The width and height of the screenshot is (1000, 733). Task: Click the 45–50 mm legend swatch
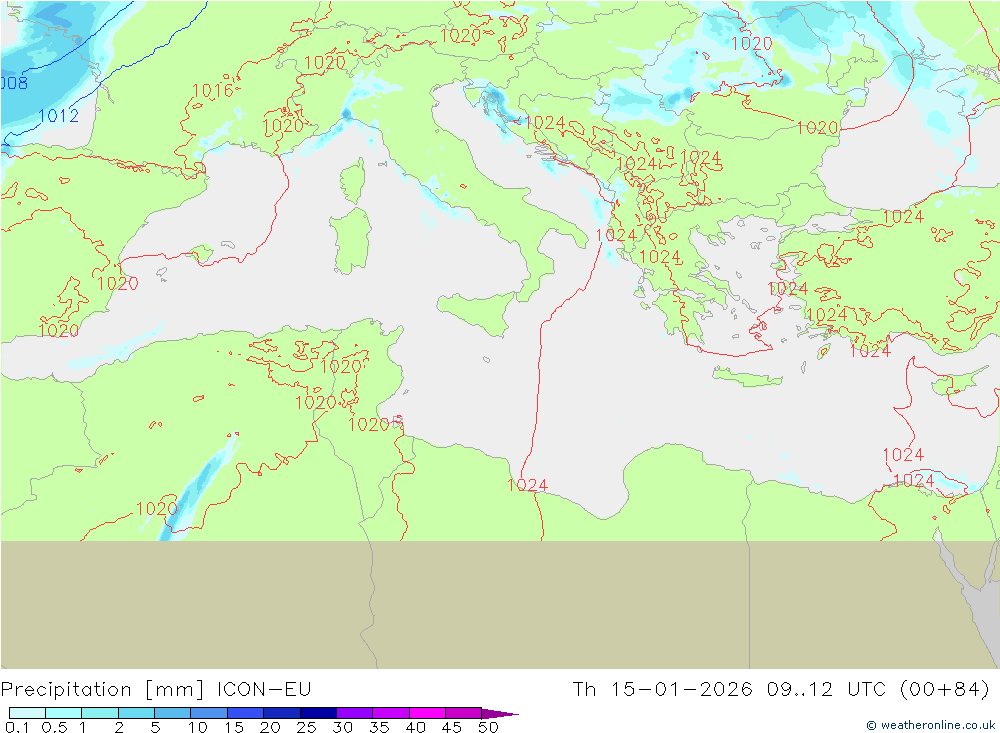pos(464,713)
